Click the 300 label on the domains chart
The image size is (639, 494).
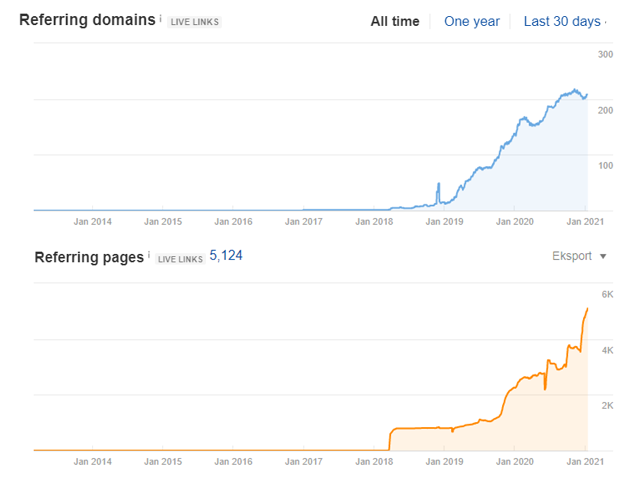606,54
